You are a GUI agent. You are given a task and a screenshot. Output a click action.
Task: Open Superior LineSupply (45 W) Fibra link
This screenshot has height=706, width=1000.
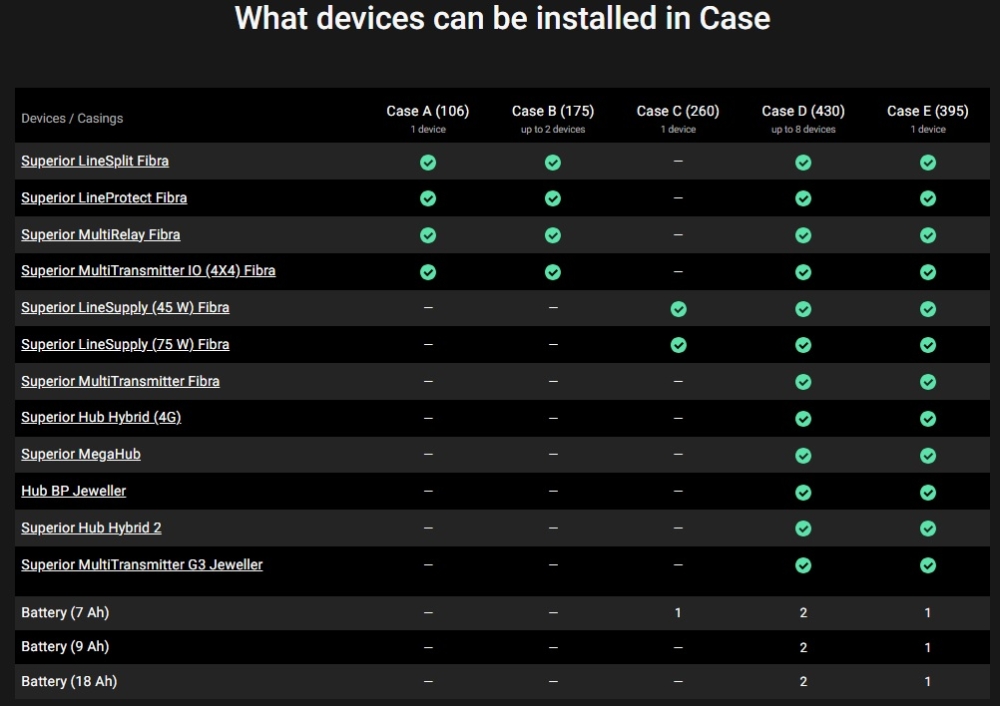click(125, 307)
